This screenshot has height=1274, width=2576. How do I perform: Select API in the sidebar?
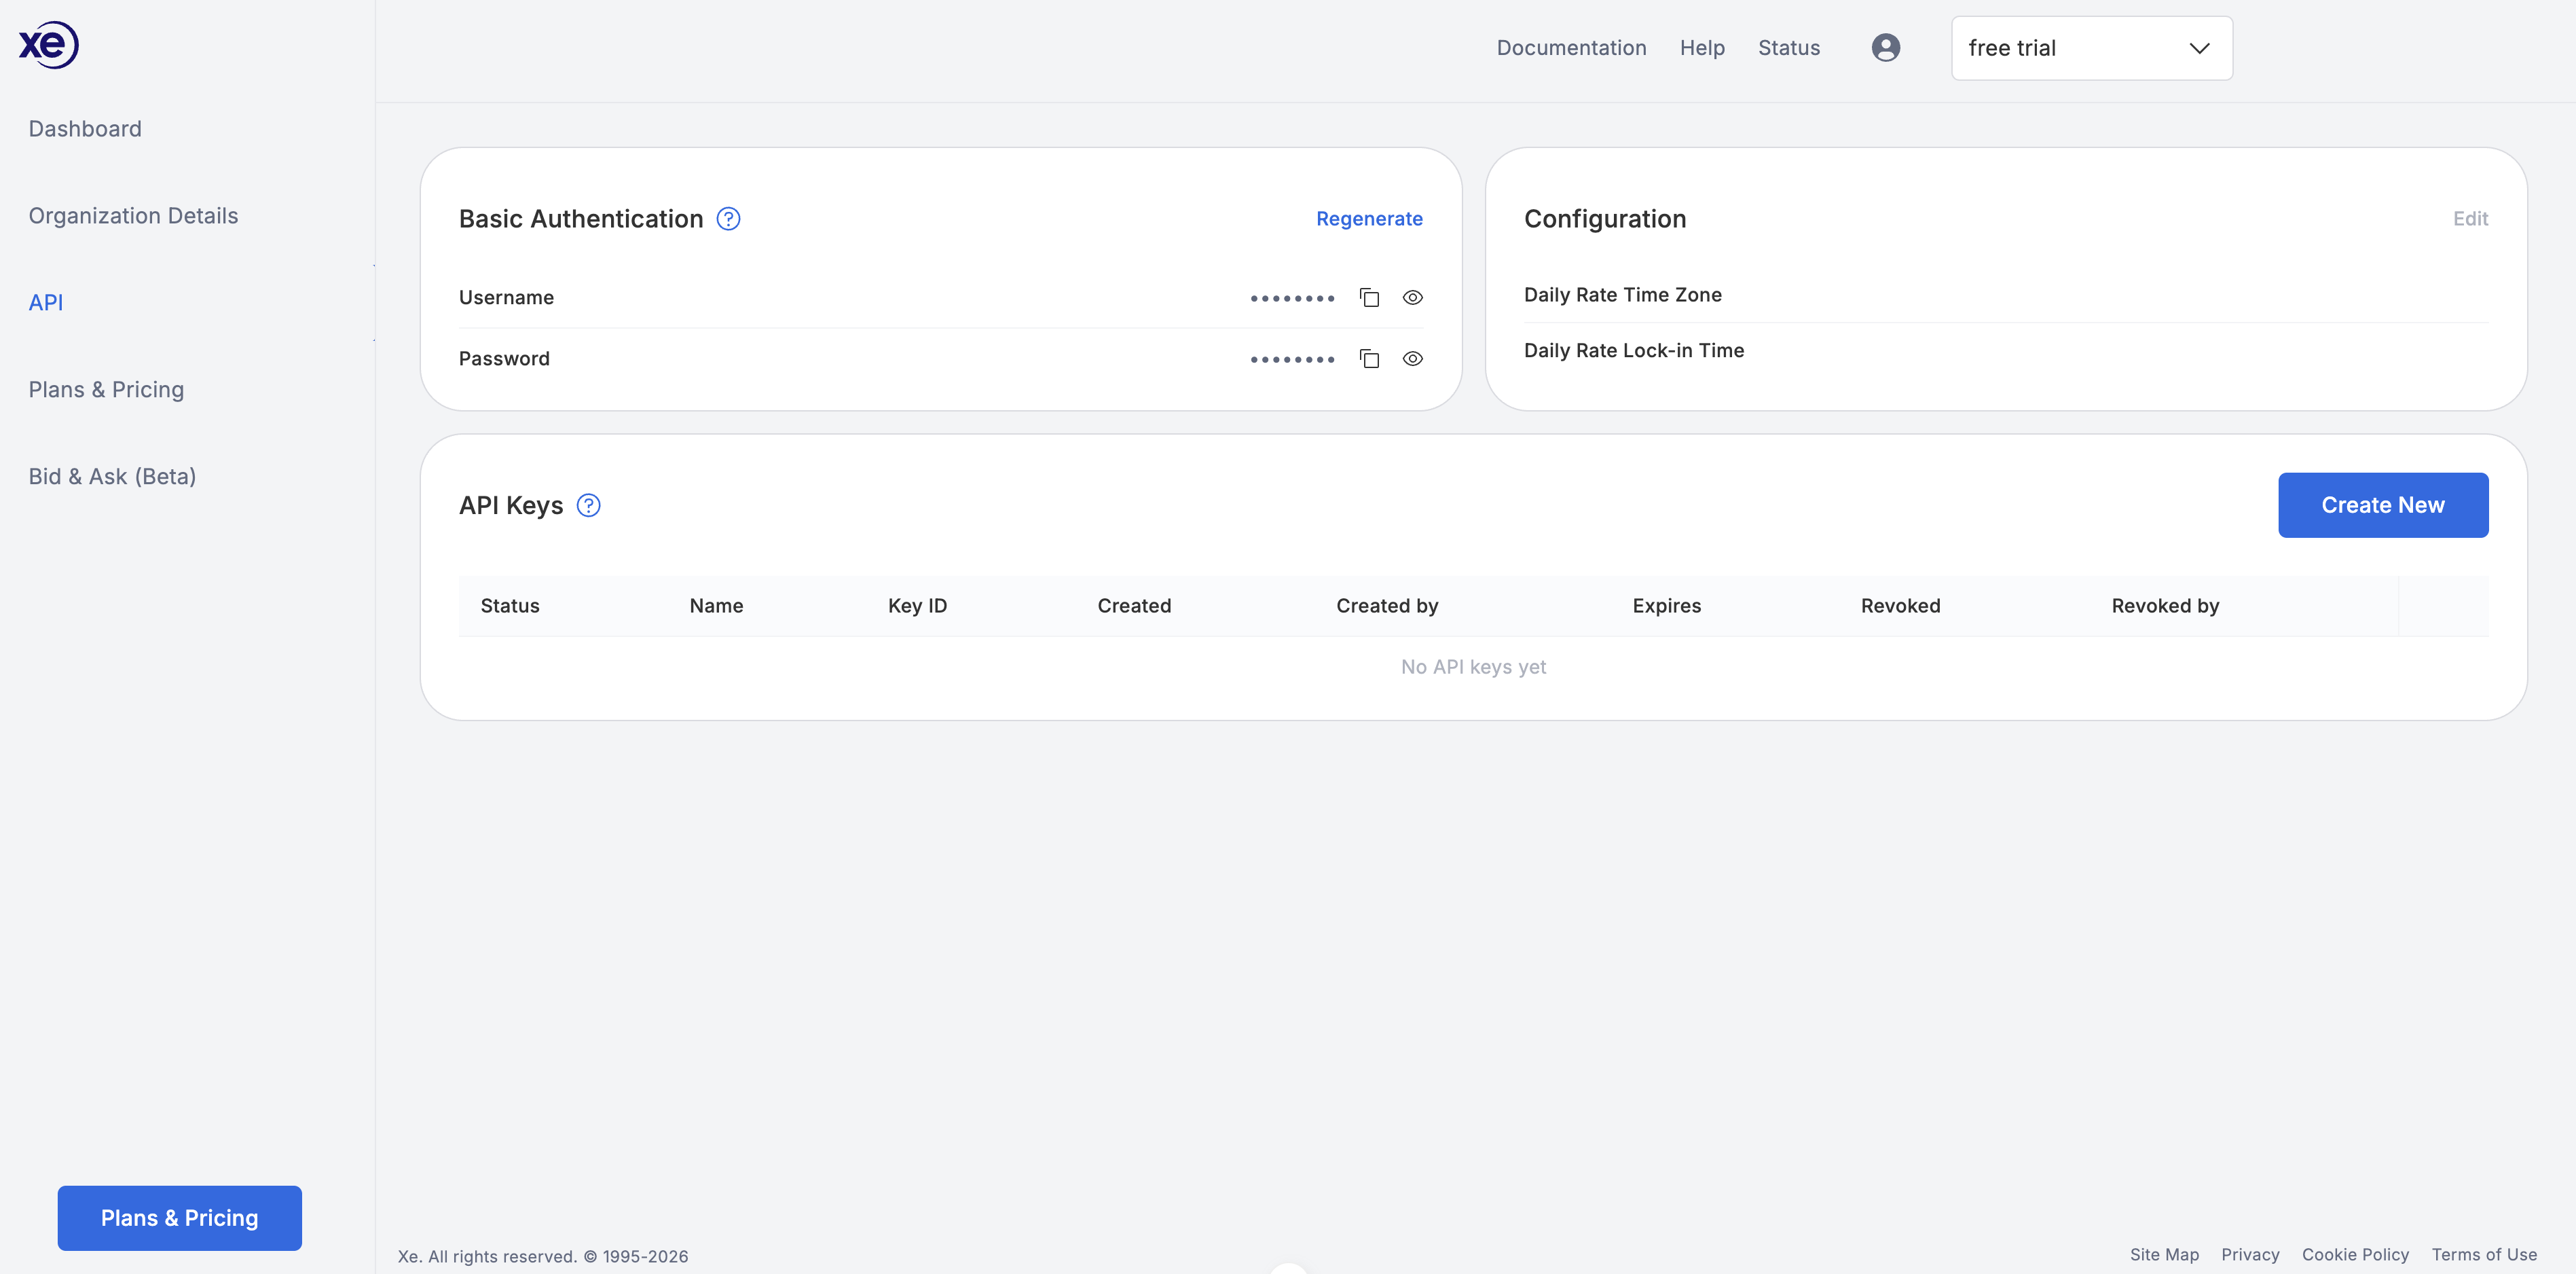click(x=46, y=303)
